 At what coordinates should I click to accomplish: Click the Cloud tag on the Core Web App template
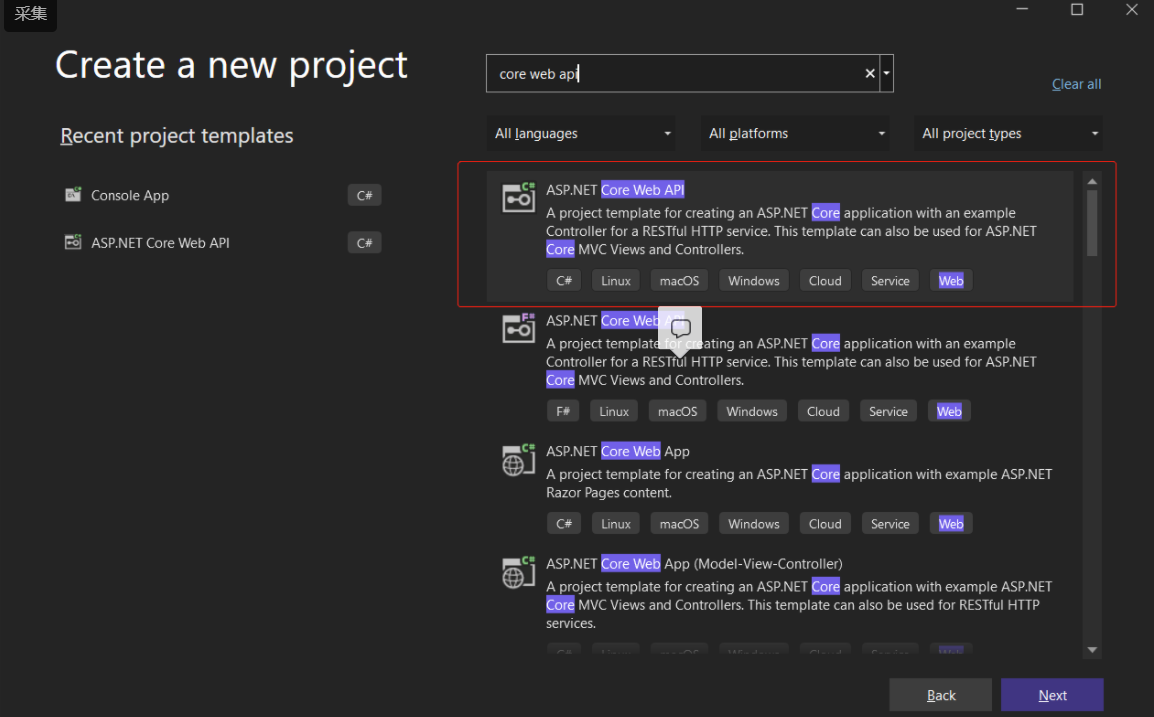click(825, 523)
